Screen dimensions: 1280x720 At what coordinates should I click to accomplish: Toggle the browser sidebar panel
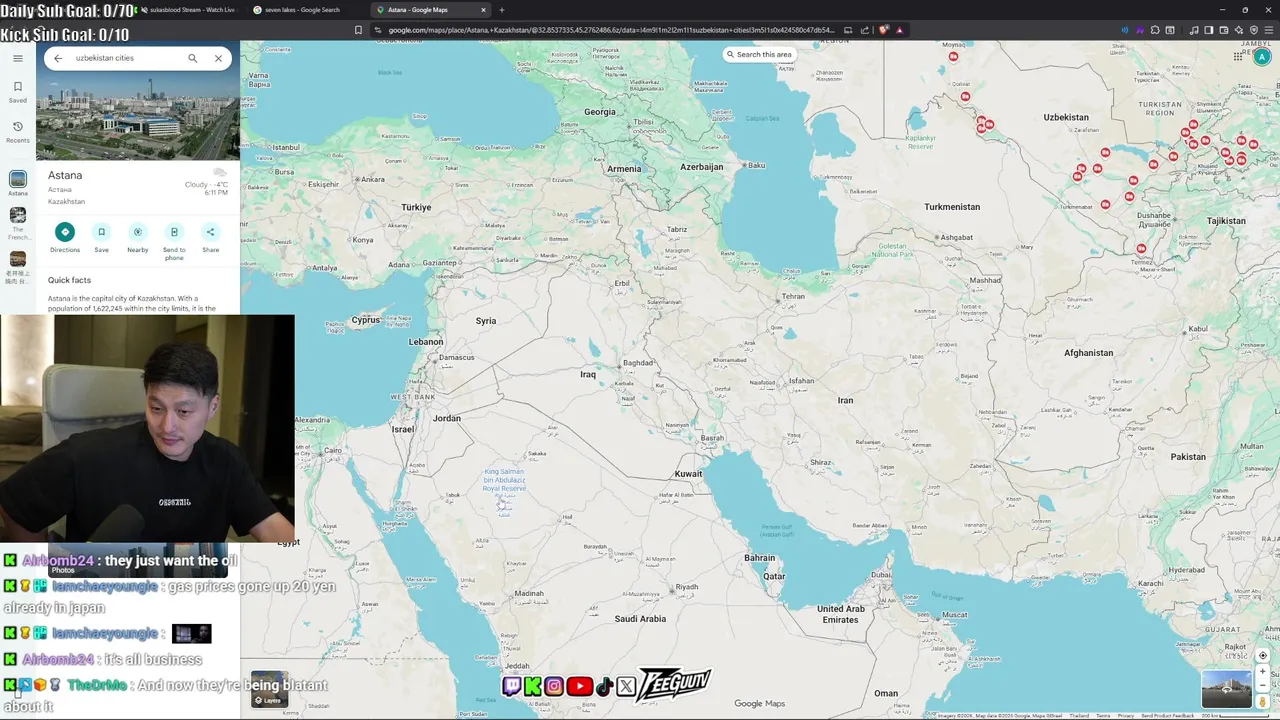point(1209,30)
